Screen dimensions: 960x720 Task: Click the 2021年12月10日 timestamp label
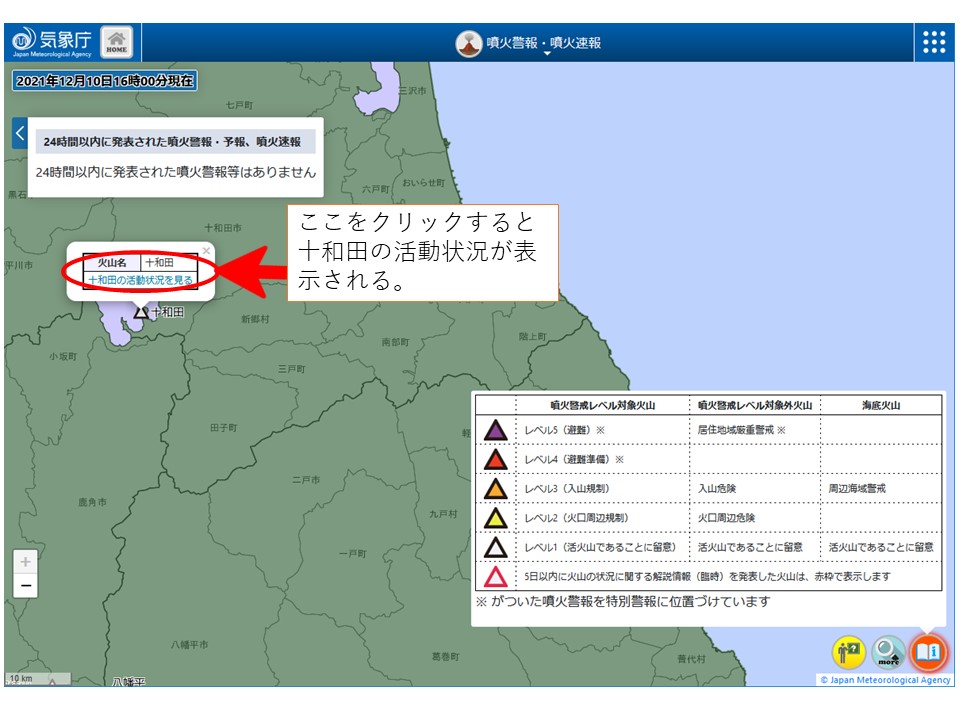pos(104,81)
